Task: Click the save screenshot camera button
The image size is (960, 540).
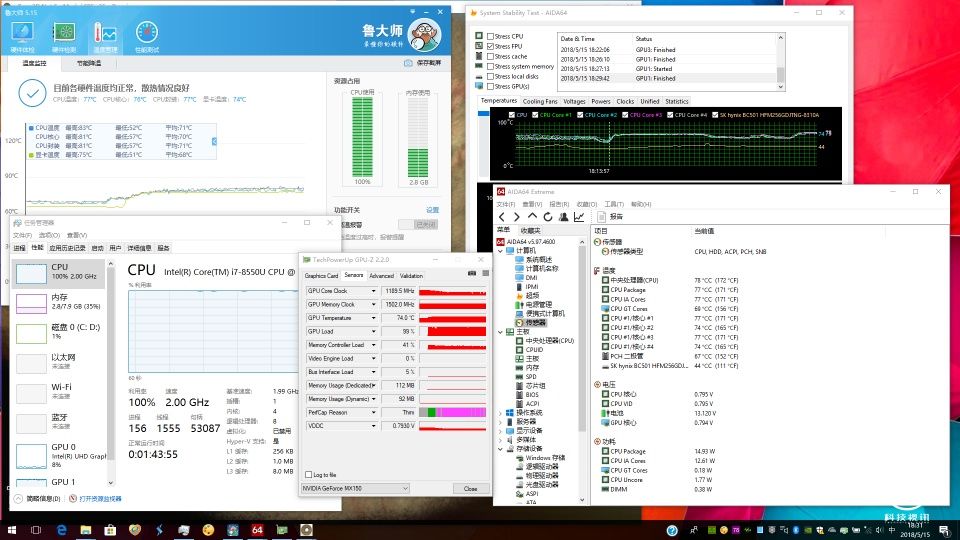Action: point(422,63)
